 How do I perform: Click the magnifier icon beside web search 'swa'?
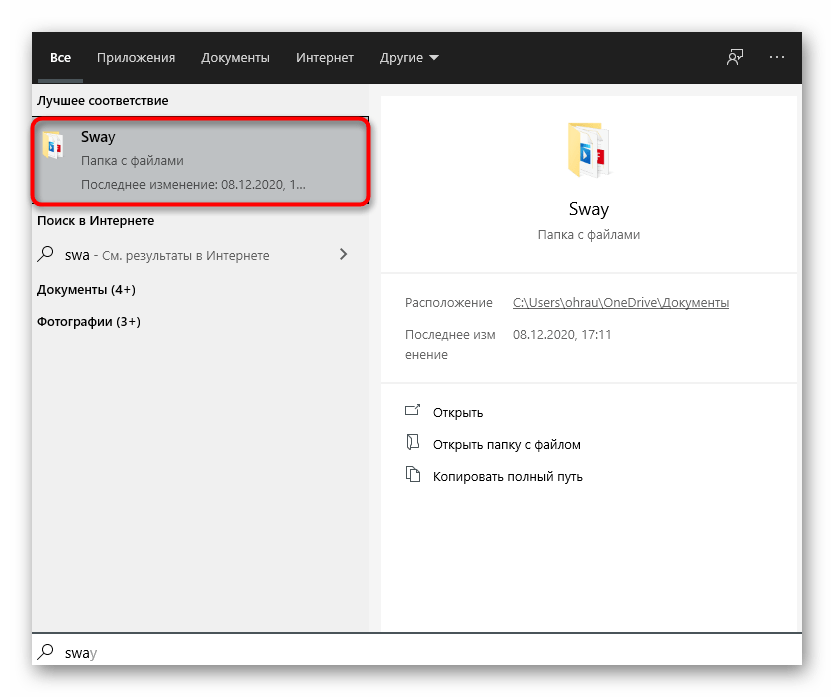pyautogui.click(x=46, y=255)
